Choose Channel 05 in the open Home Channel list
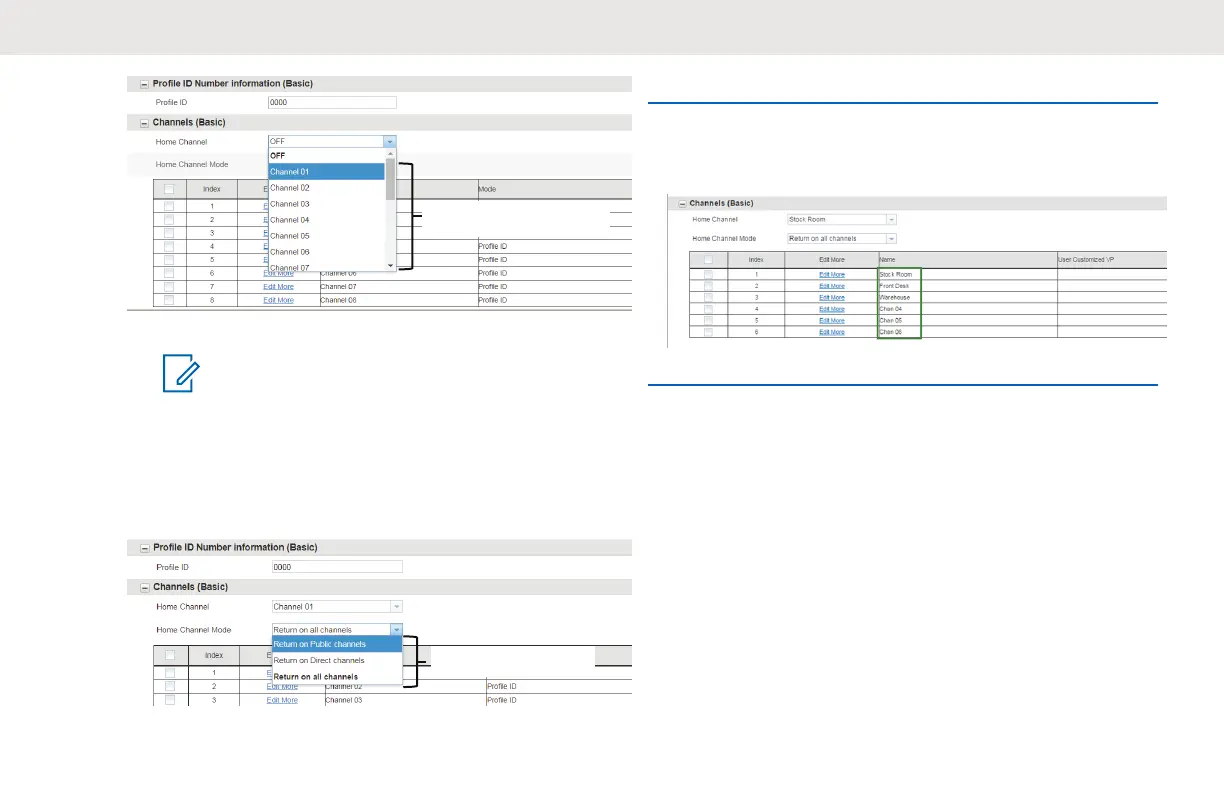Viewport: 1224px width, 792px height. click(x=326, y=236)
